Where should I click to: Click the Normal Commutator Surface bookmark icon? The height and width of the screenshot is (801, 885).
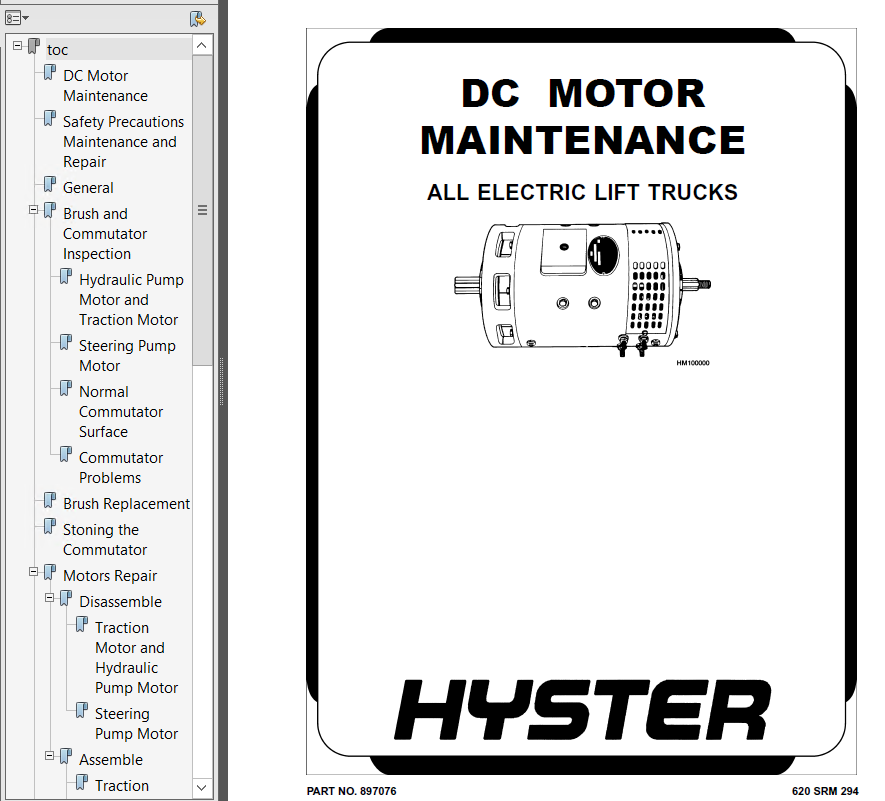click(x=65, y=388)
